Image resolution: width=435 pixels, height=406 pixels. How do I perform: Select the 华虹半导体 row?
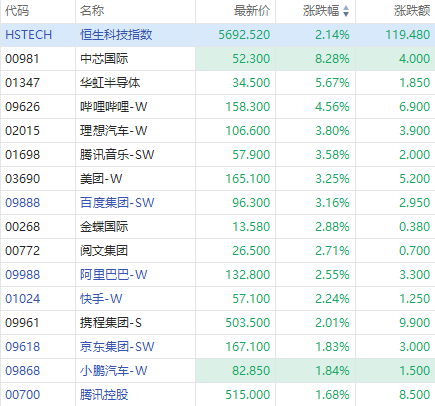(x=217, y=83)
